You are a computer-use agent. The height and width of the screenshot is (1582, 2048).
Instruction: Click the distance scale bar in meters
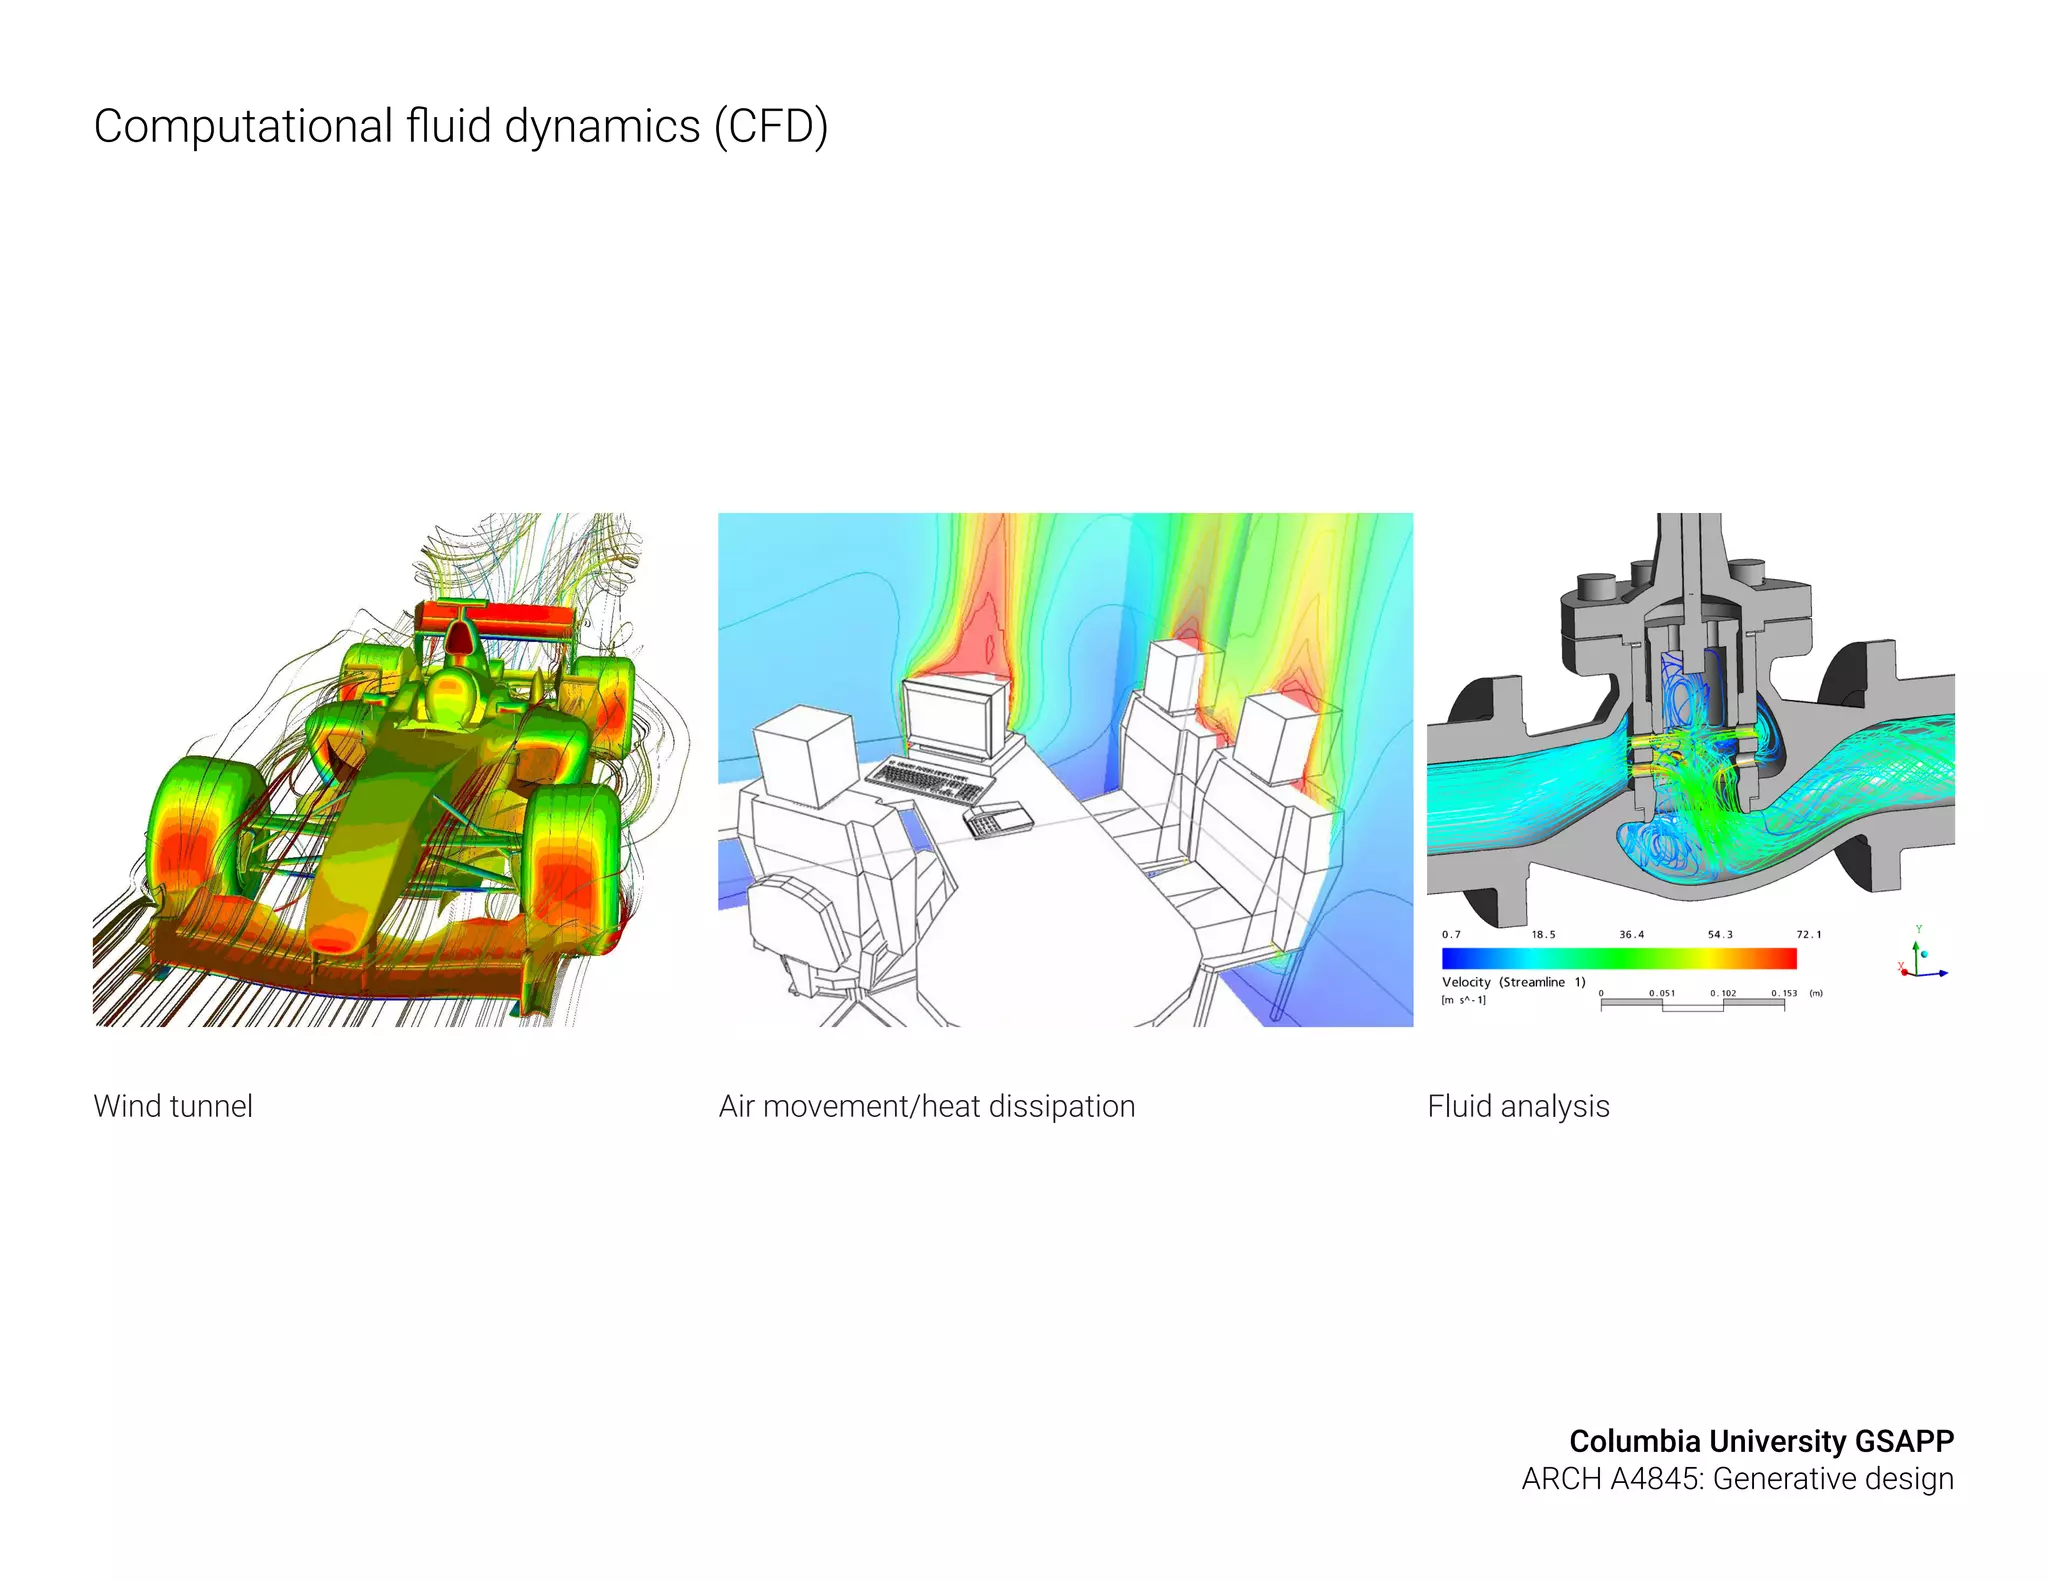click(x=1692, y=1003)
